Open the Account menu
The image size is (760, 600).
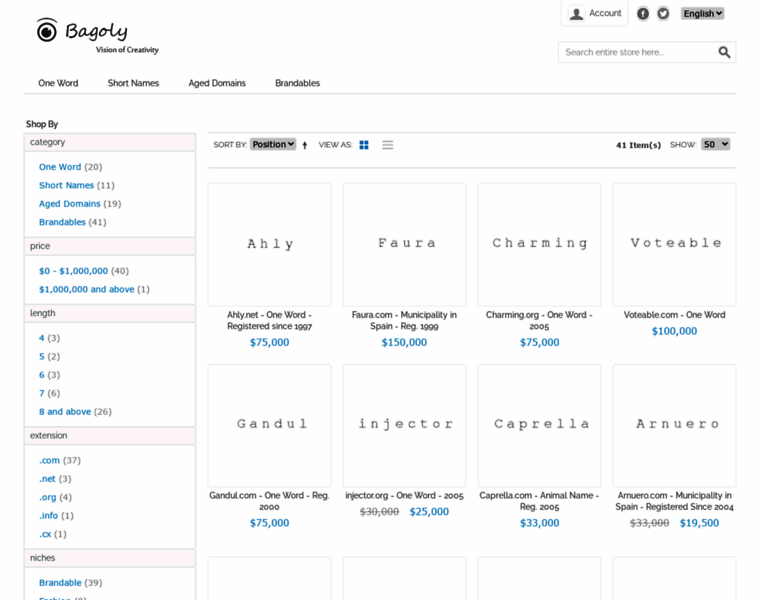click(595, 13)
